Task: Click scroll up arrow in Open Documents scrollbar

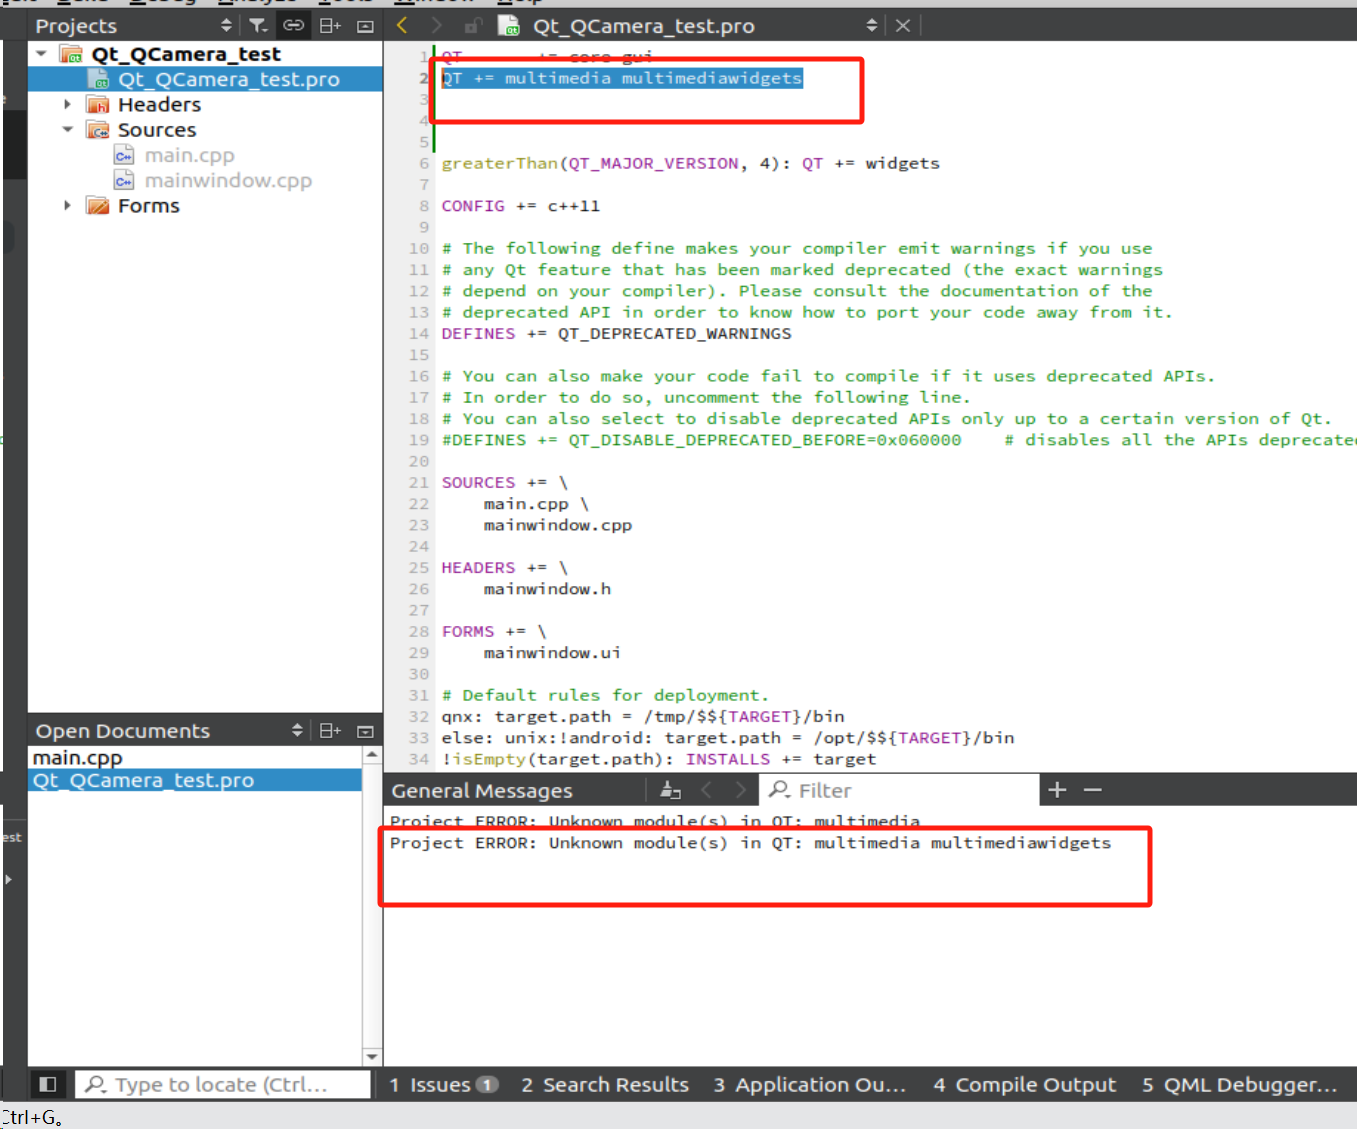Action: pos(372,755)
